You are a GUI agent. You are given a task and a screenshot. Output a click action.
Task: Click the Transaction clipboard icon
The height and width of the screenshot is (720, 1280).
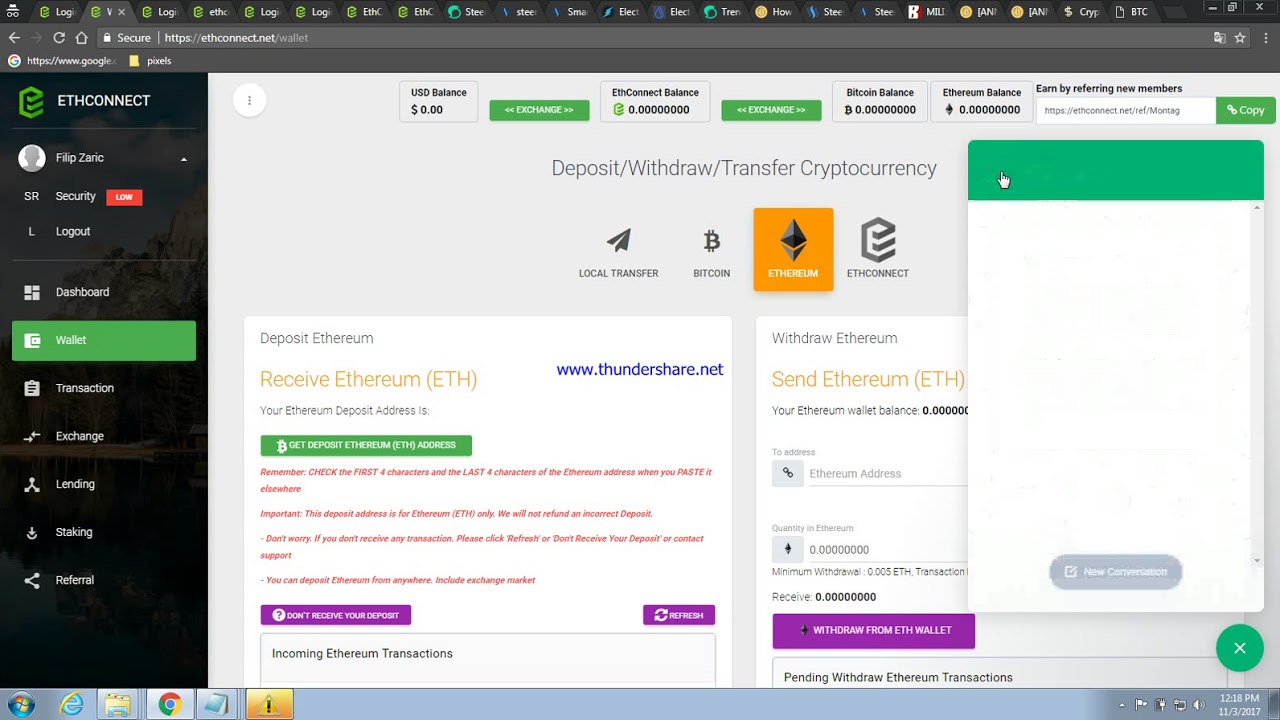[32, 388]
